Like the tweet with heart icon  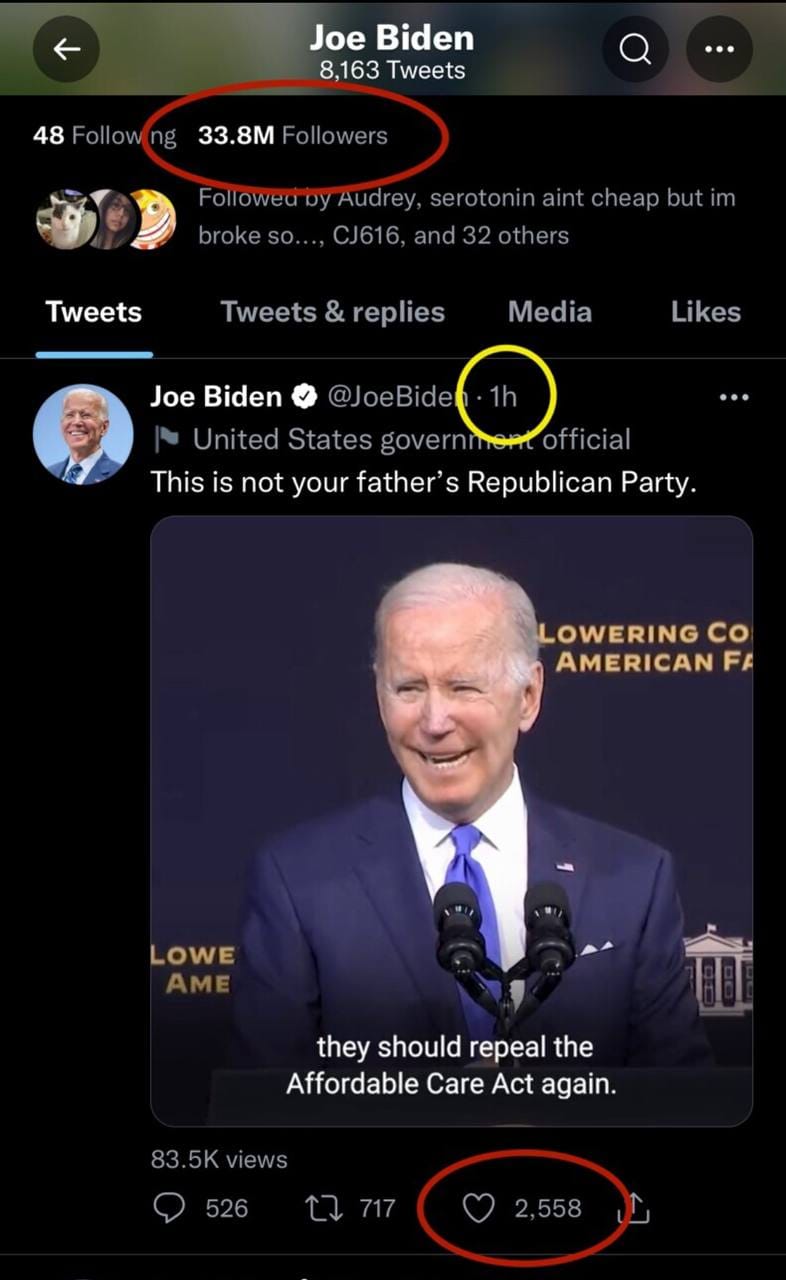480,1208
